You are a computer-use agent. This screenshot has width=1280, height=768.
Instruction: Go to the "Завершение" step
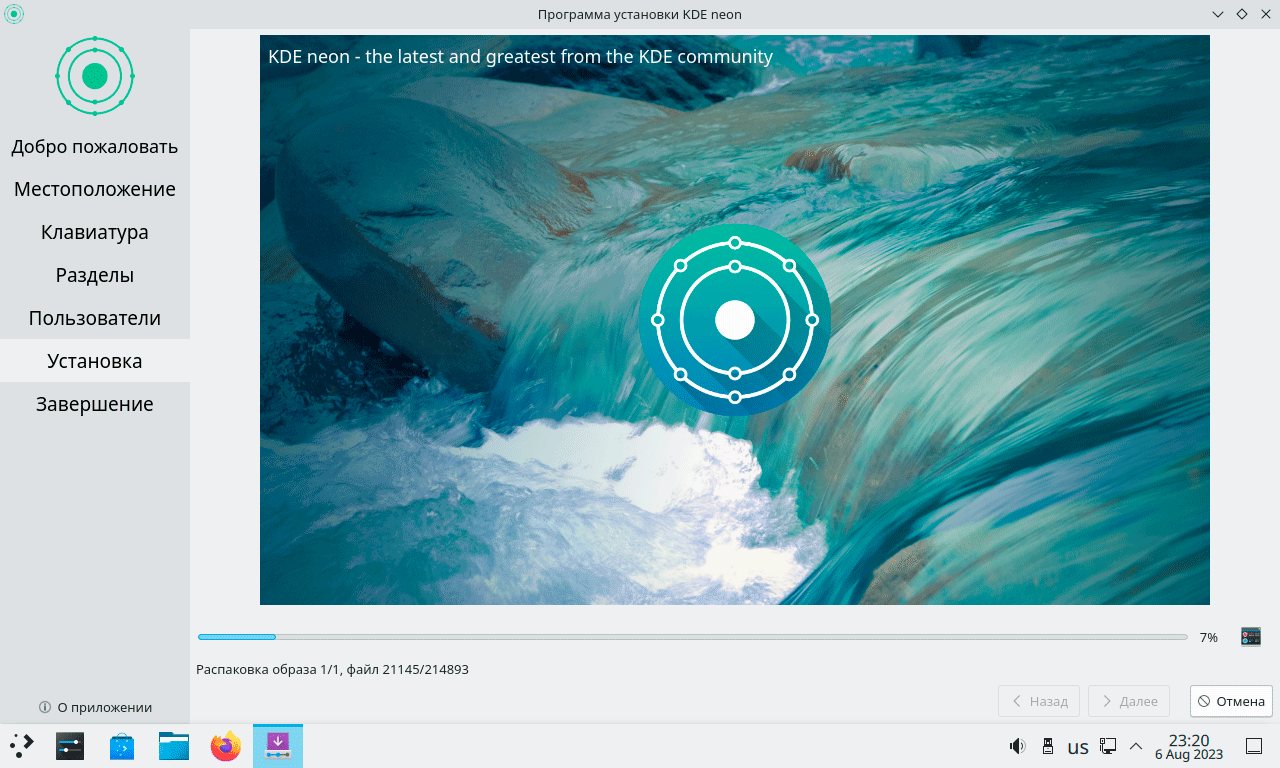point(95,404)
